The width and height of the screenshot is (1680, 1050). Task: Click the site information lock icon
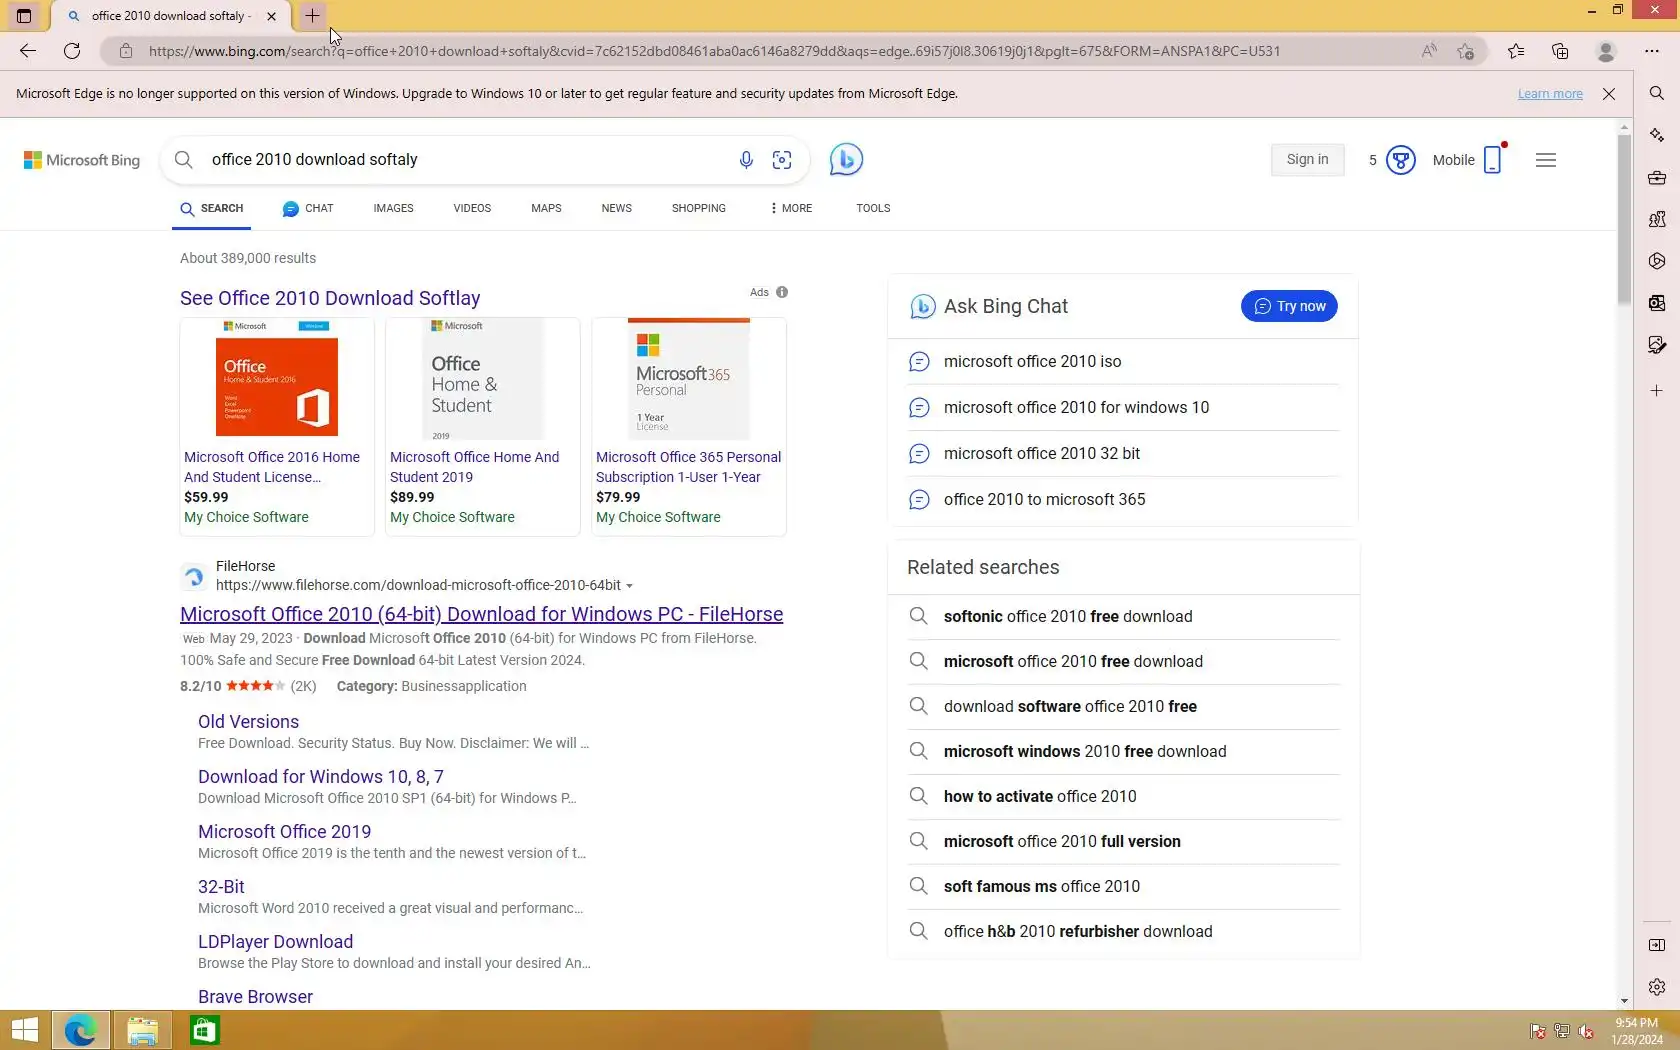[125, 51]
